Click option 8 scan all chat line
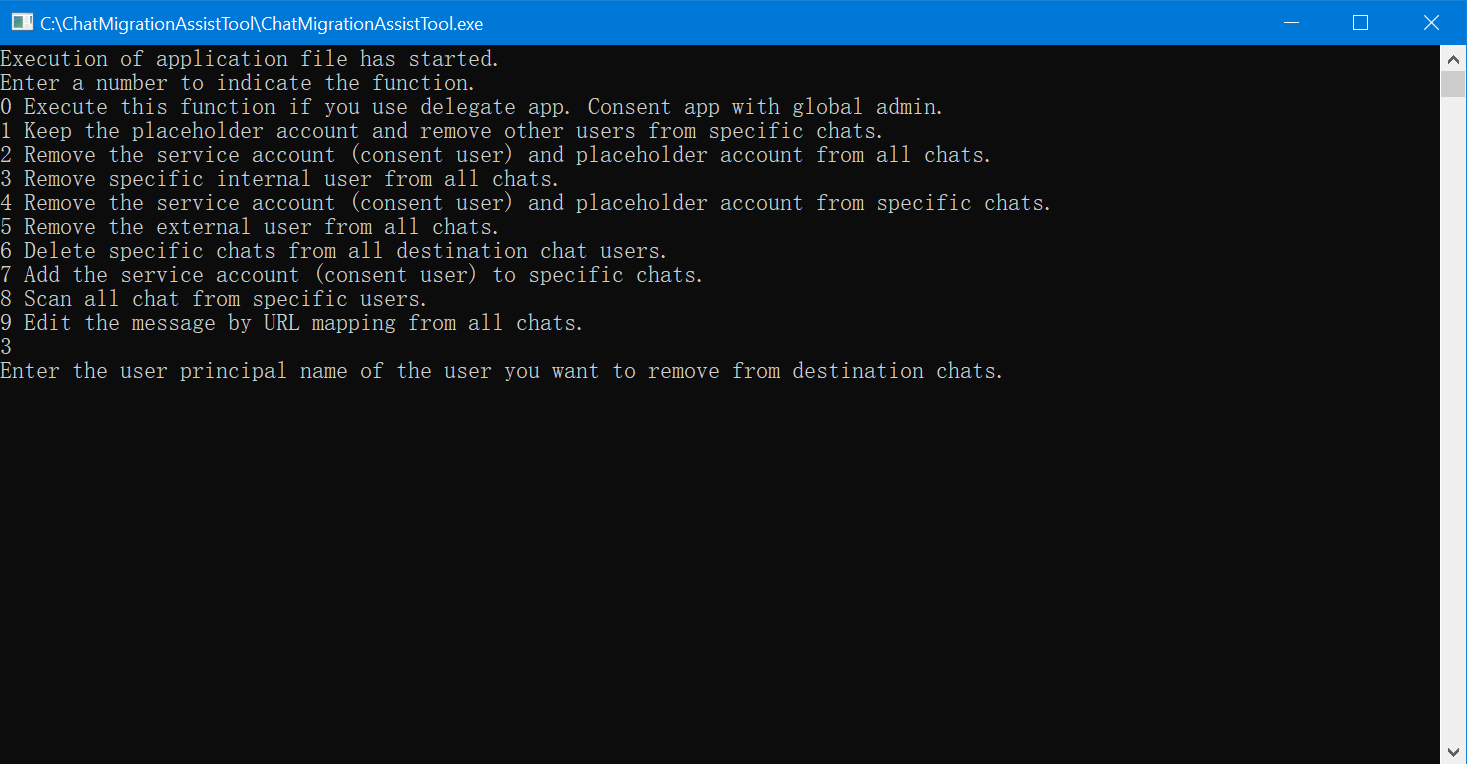1467x764 pixels. tap(214, 299)
